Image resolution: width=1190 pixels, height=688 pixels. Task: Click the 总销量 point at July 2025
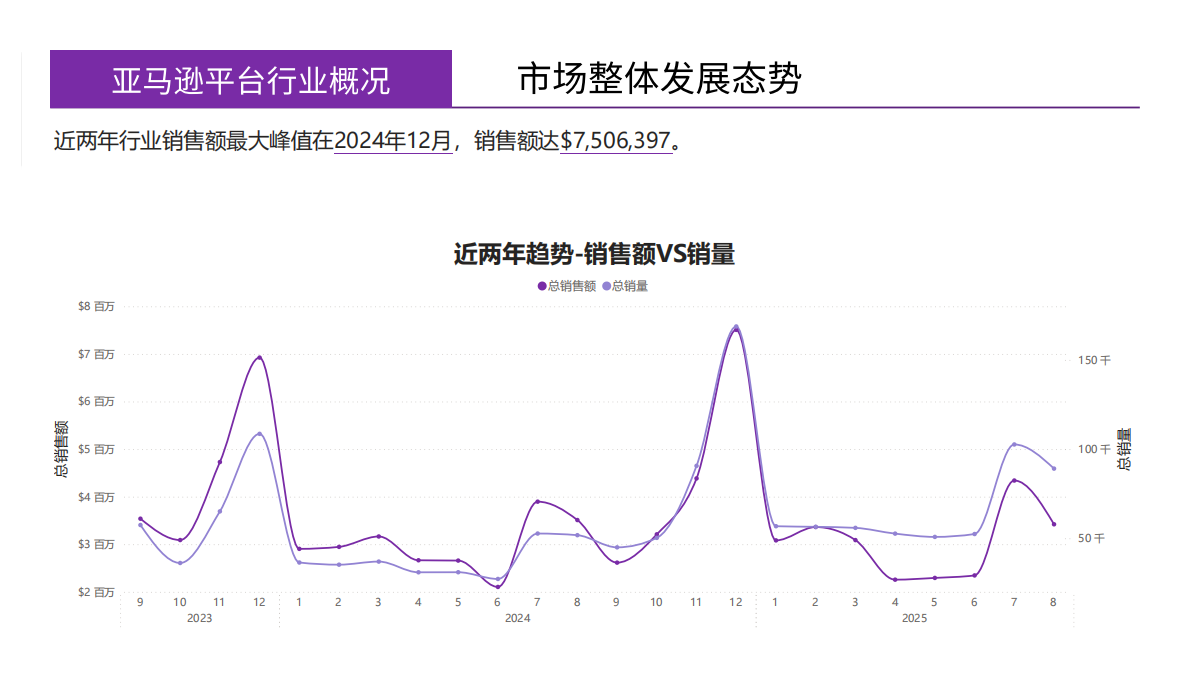(1014, 445)
